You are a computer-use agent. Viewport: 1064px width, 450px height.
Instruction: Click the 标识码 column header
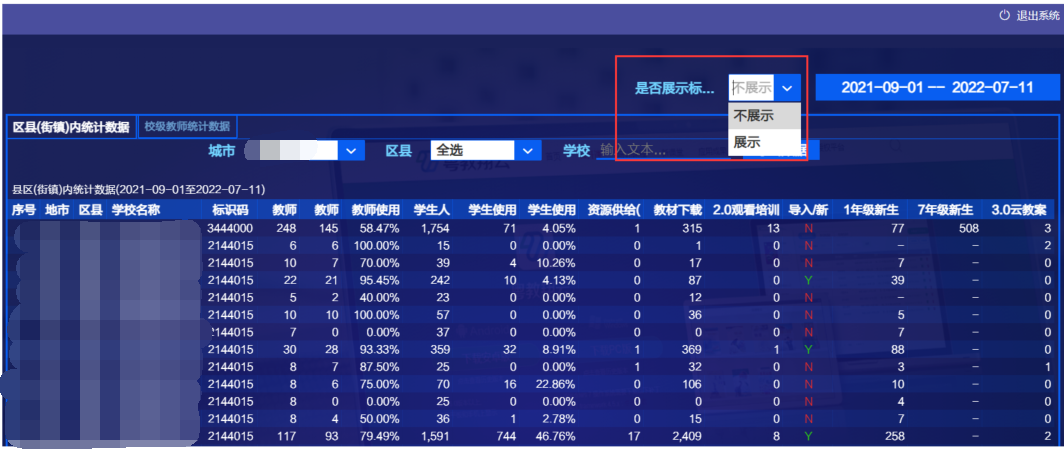(230, 210)
